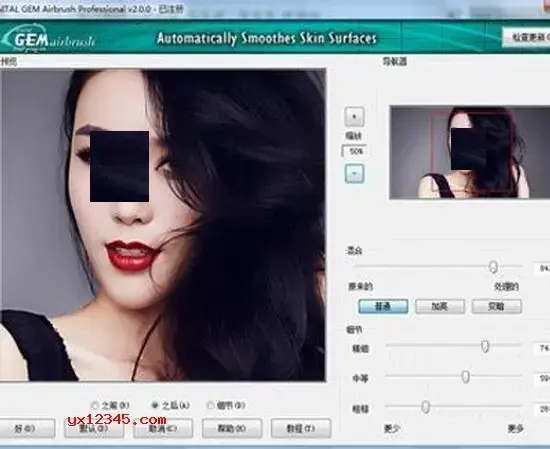Click the 普通 (Normal) blend mode button
The image size is (550, 449).
(383, 307)
